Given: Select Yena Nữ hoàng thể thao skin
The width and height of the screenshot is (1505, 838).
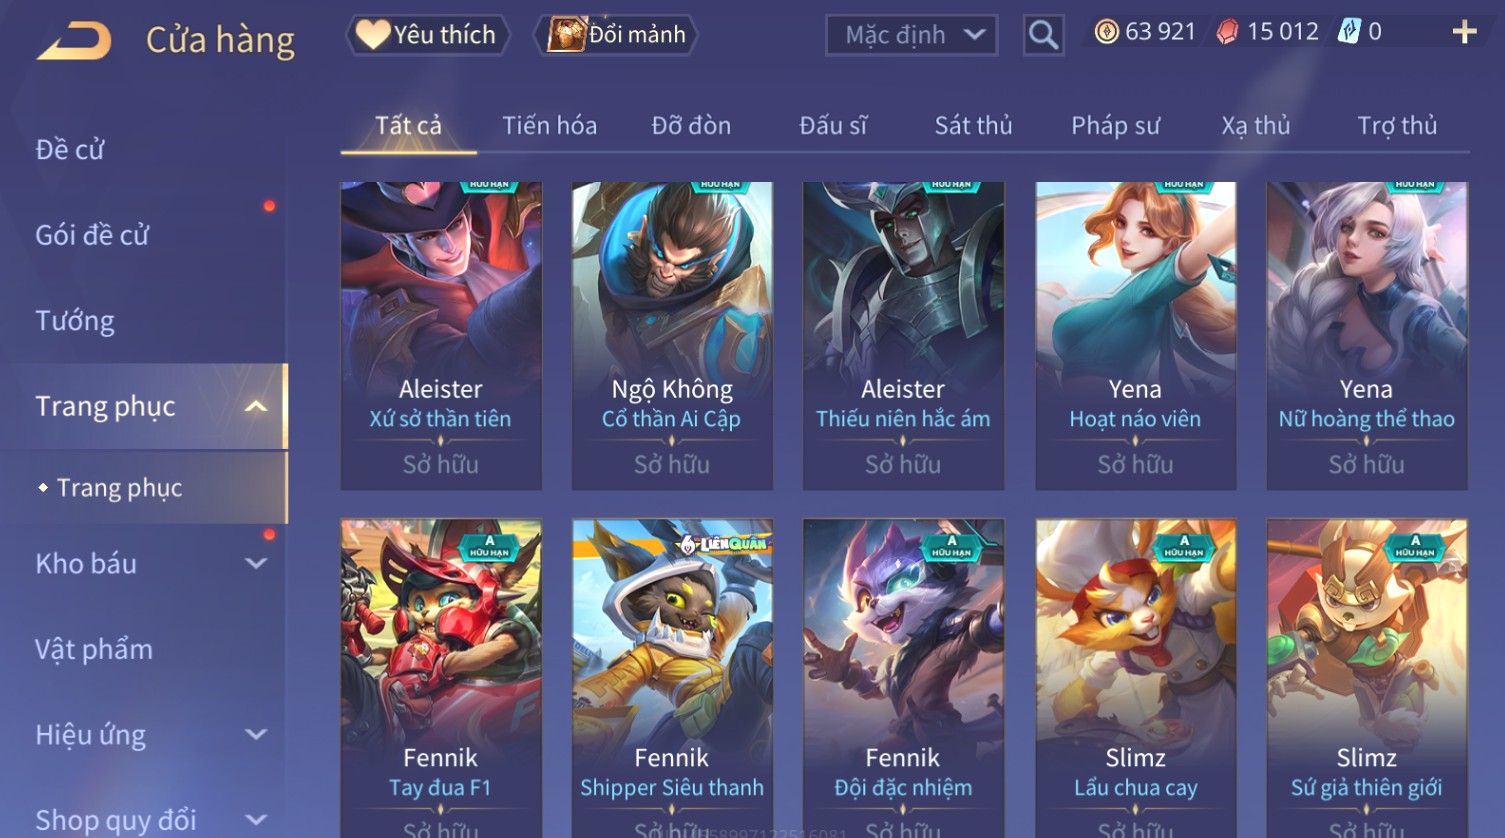Looking at the screenshot, I should [x=1367, y=336].
